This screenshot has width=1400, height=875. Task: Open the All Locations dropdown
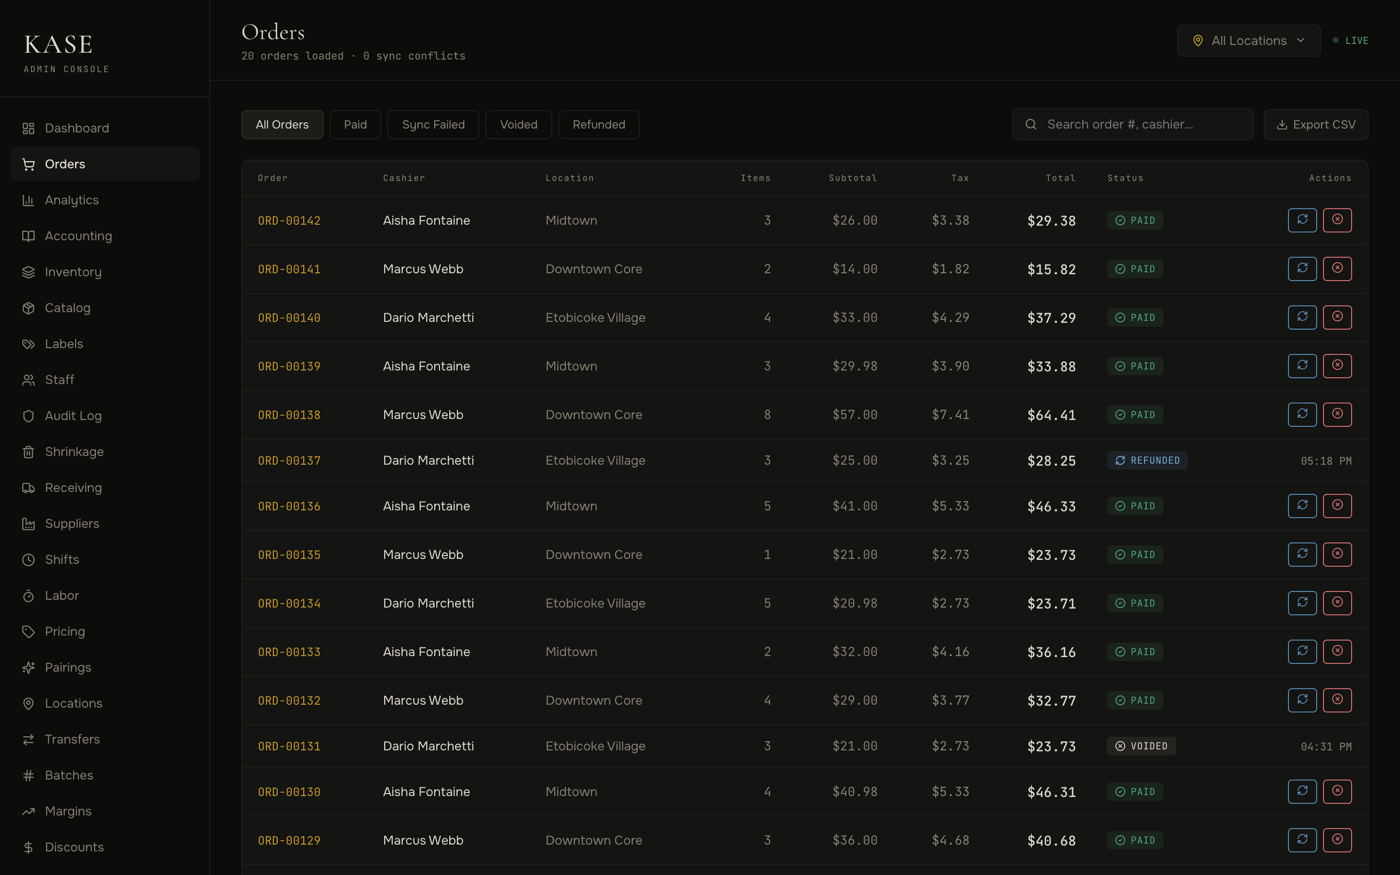[x=1248, y=40]
